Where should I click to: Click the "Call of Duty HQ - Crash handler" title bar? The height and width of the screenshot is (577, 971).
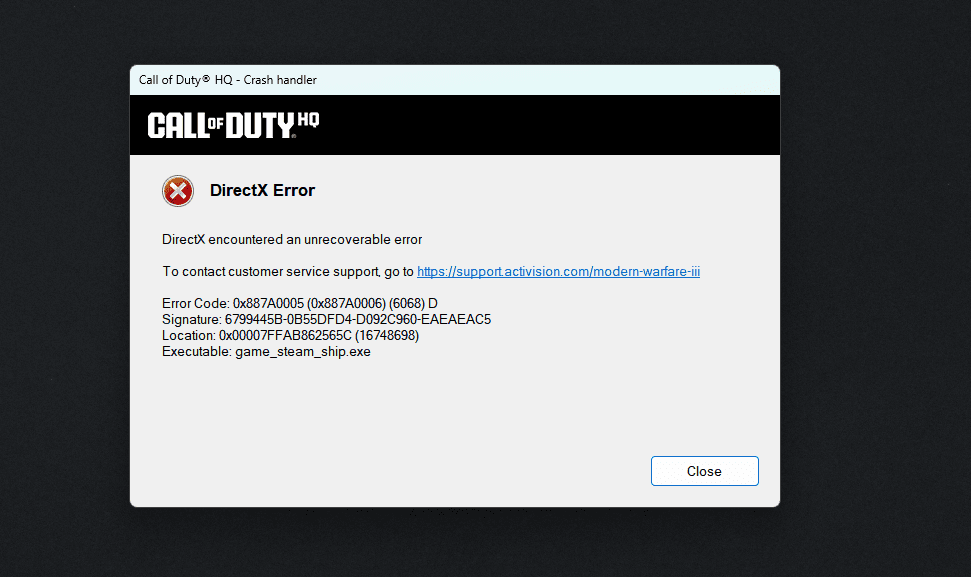tap(455, 80)
